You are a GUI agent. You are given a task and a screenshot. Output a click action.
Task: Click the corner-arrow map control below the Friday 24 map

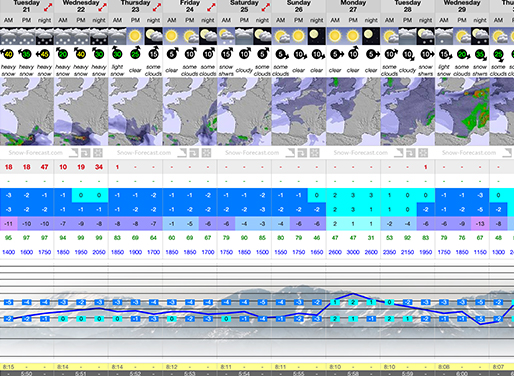[x=182, y=153]
